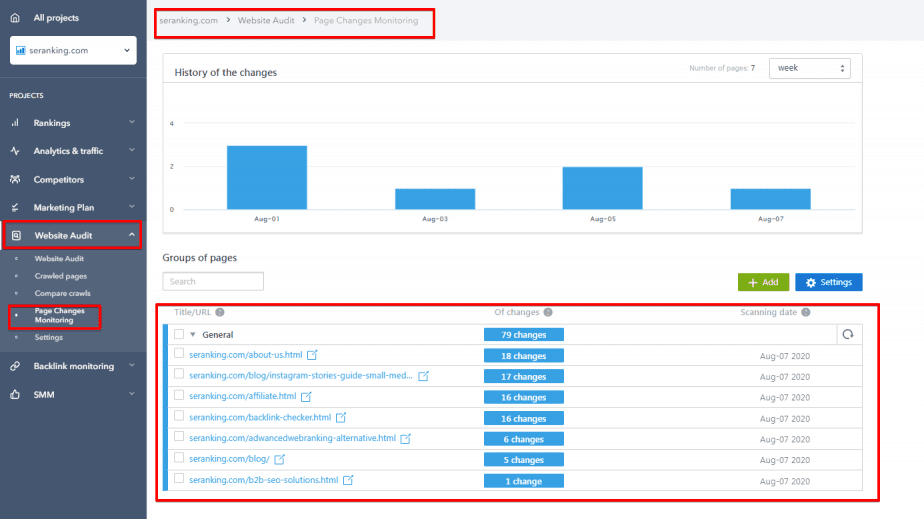This screenshot has height=519, width=924.
Task: Open the seranking.com/about-us.html link
Action: (246, 355)
